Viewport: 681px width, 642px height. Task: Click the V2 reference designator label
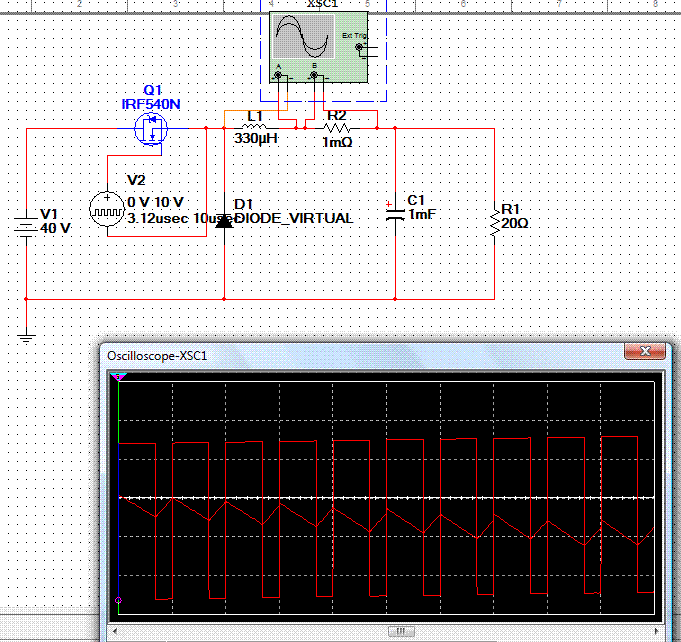coord(136,180)
